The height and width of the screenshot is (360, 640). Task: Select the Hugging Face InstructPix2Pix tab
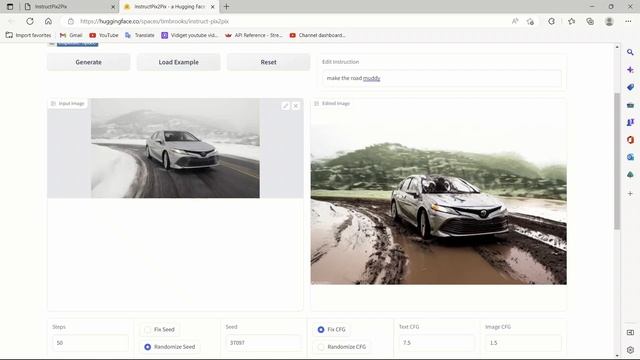click(x=169, y=7)
